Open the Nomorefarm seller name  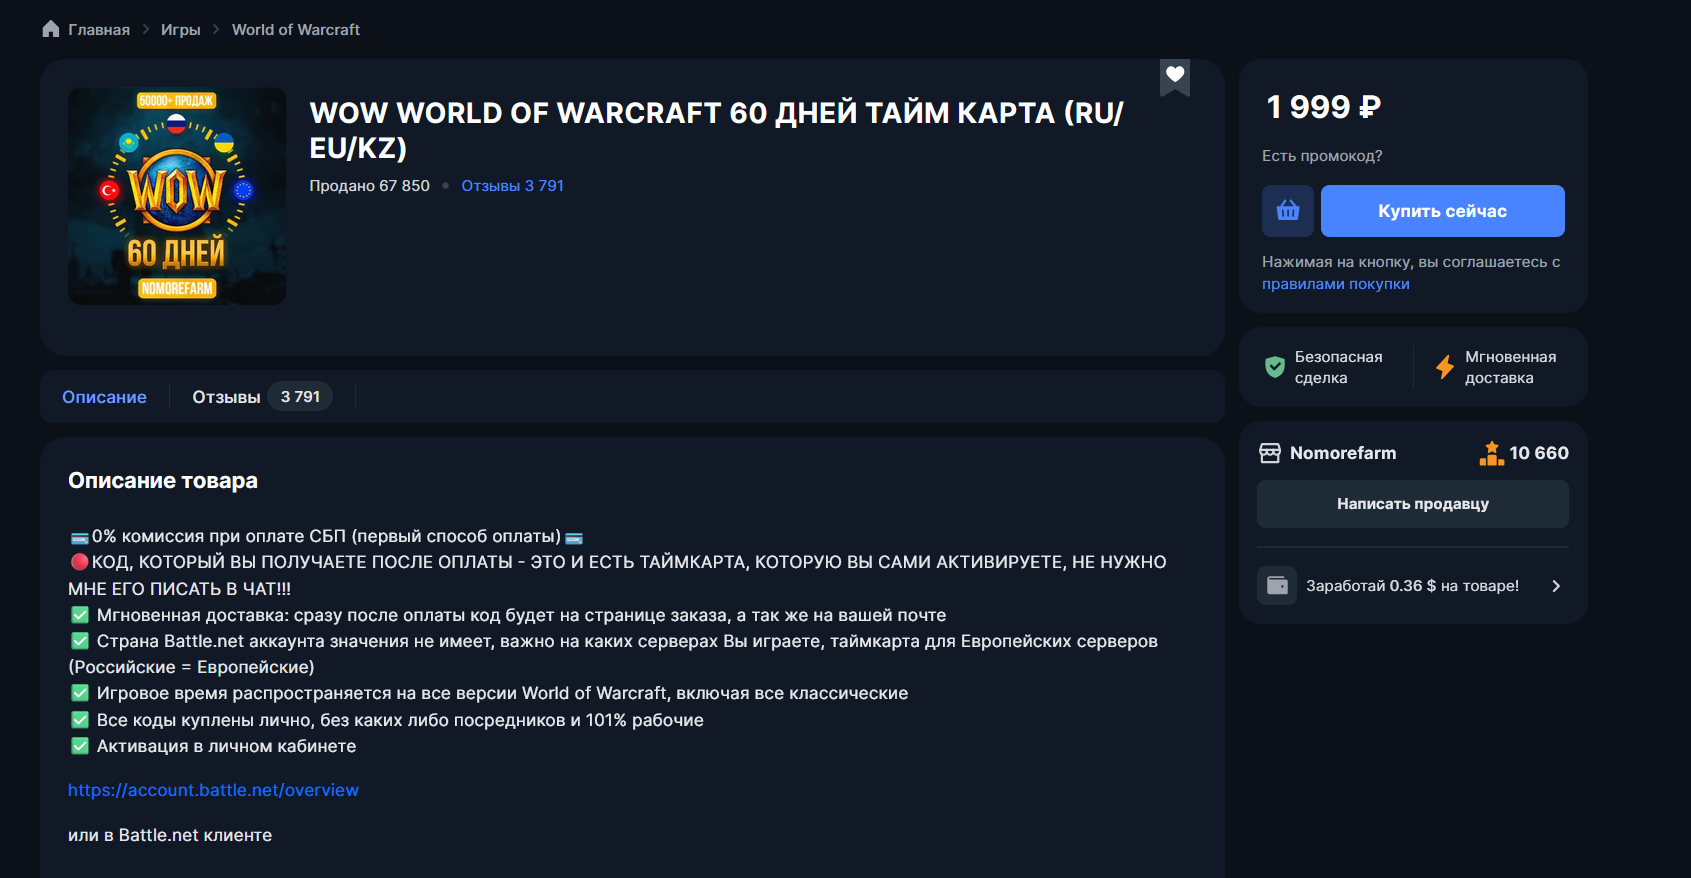click(x=1343, y=453)
